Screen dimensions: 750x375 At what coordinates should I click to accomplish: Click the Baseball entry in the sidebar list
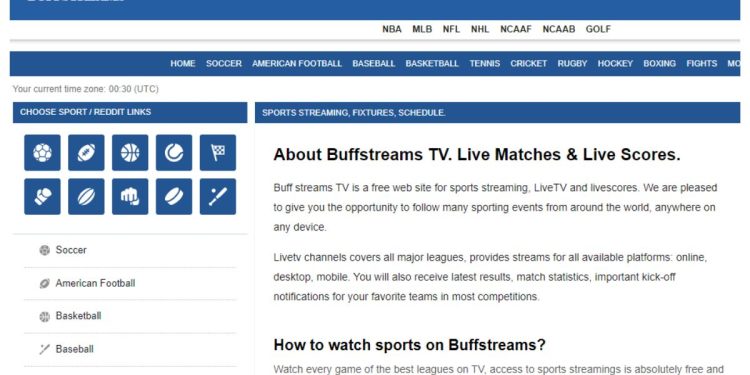tap(75, 349)
